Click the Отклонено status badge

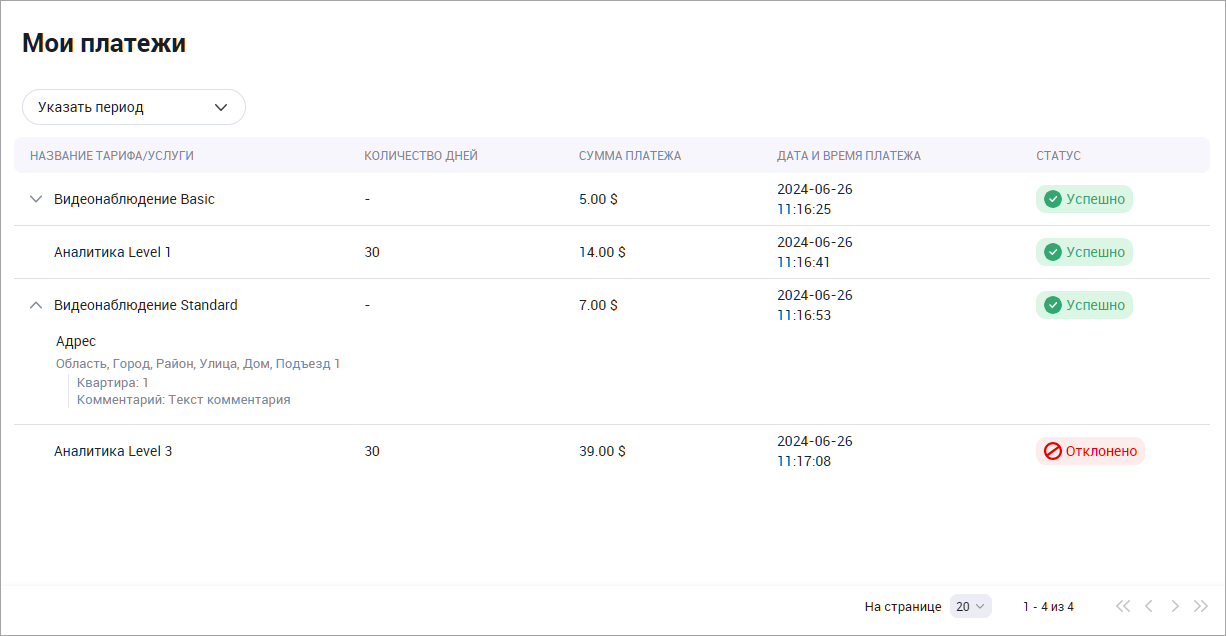pyautogui.click(x=1090, y=451)
